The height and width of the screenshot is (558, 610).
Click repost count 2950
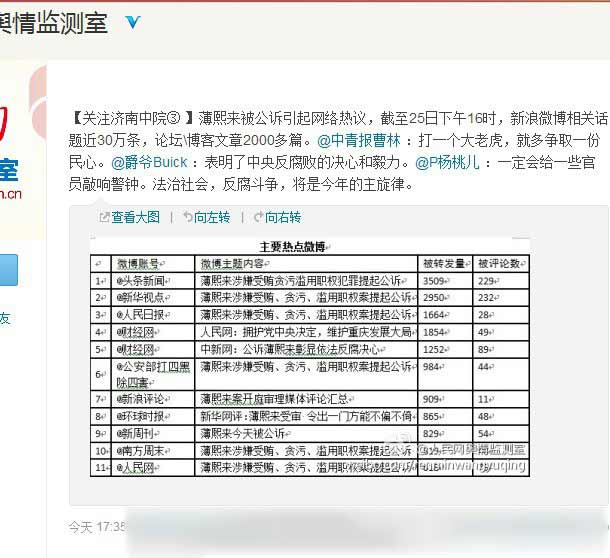click(434, 298)
